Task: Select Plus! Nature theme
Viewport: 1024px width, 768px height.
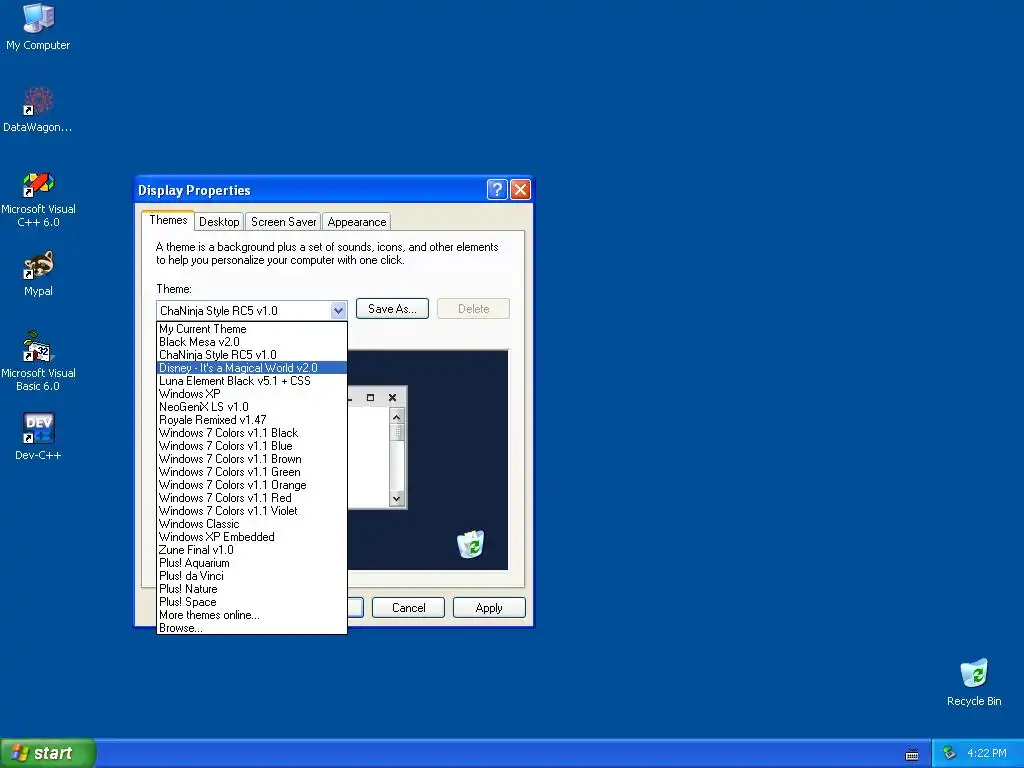Action: [251, 589]
